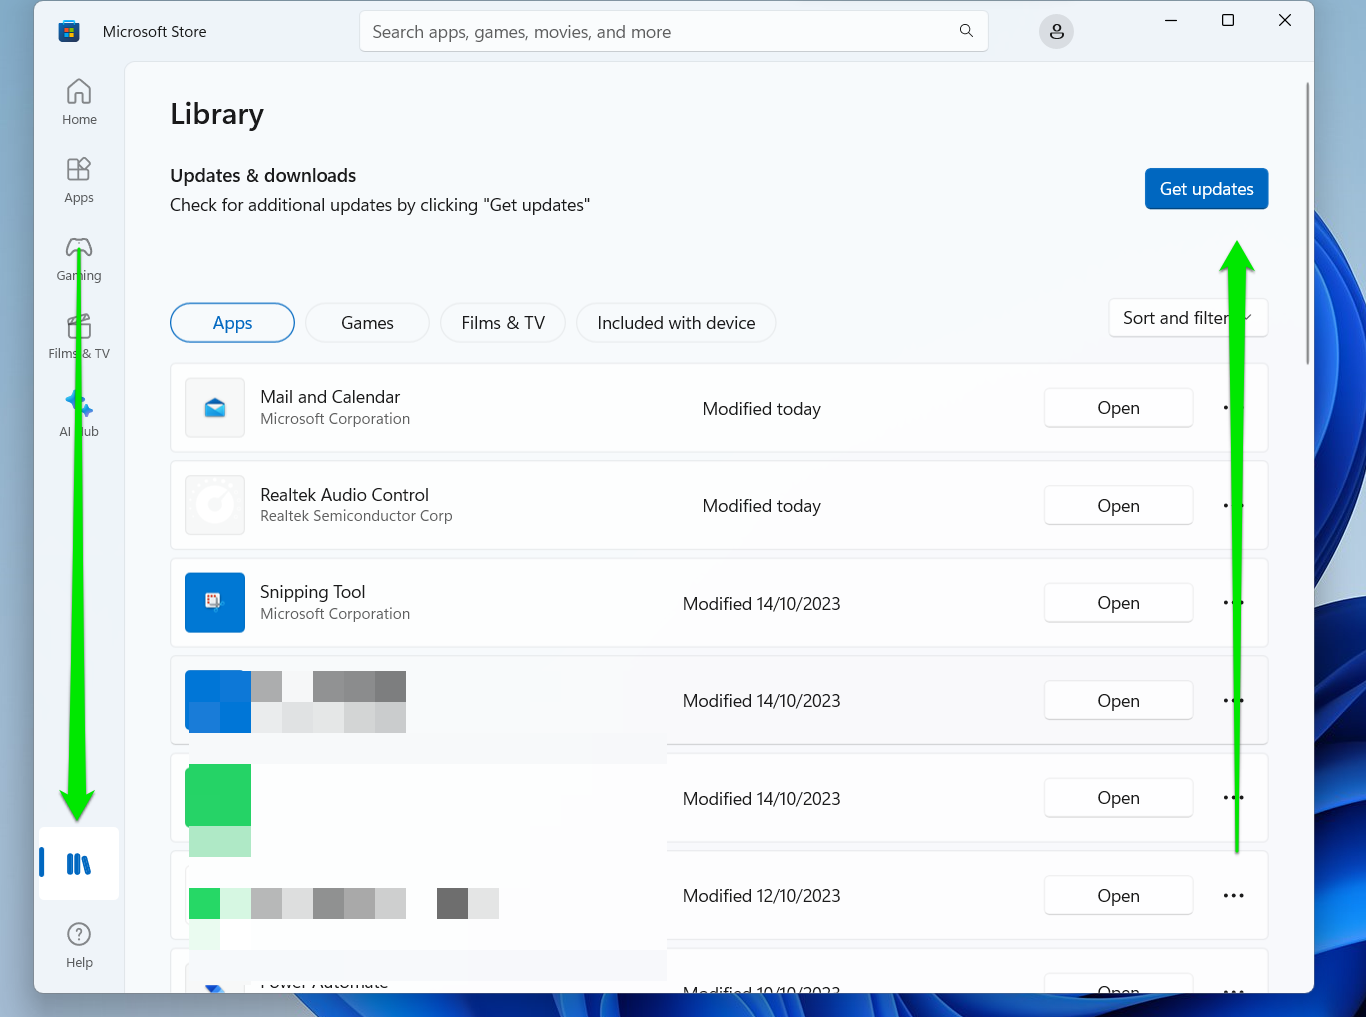This screenshot has height=1017, width=1366.
Task: Click the Snipping Tool app icon
Action: [x=215, y=603]
